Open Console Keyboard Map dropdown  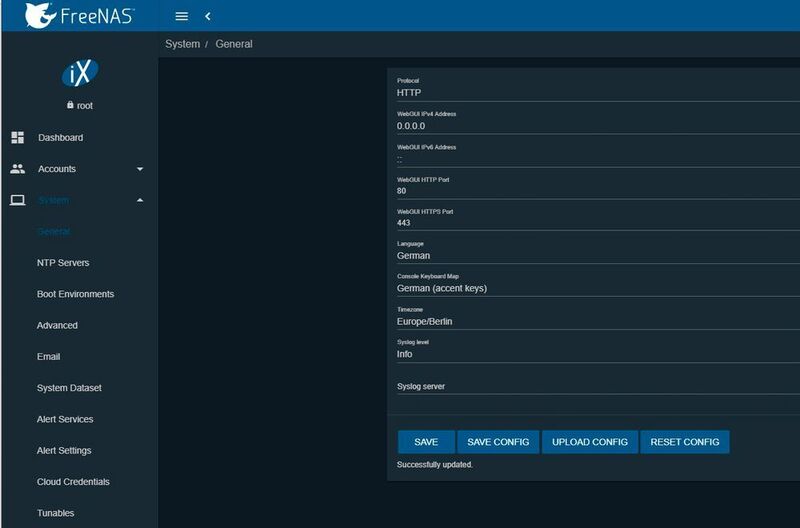(598, 288)
